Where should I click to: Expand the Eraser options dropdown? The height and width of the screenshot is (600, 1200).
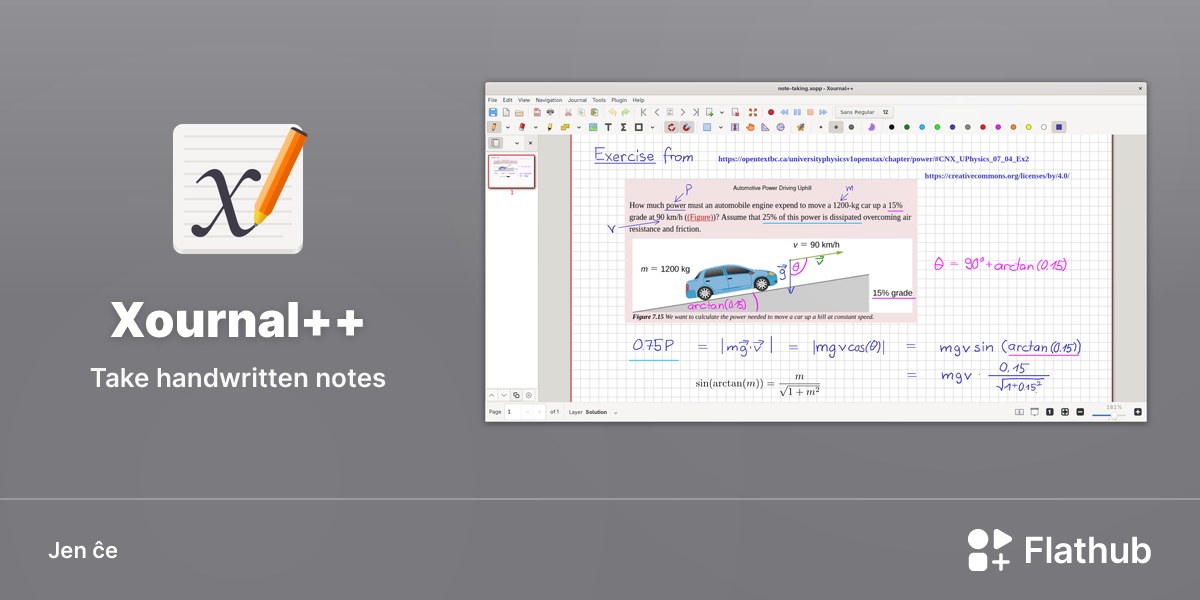(x=535, y=127)
